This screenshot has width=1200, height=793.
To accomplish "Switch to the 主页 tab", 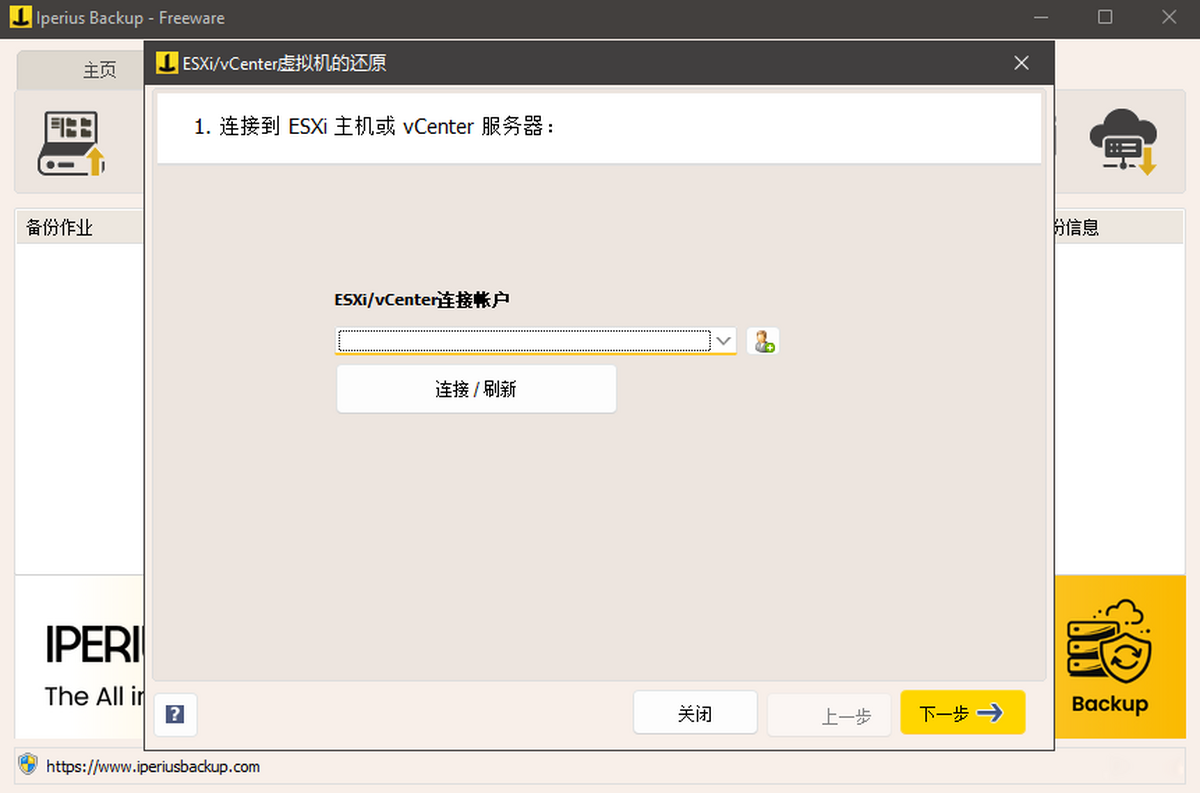I will [x=99, y=70].
